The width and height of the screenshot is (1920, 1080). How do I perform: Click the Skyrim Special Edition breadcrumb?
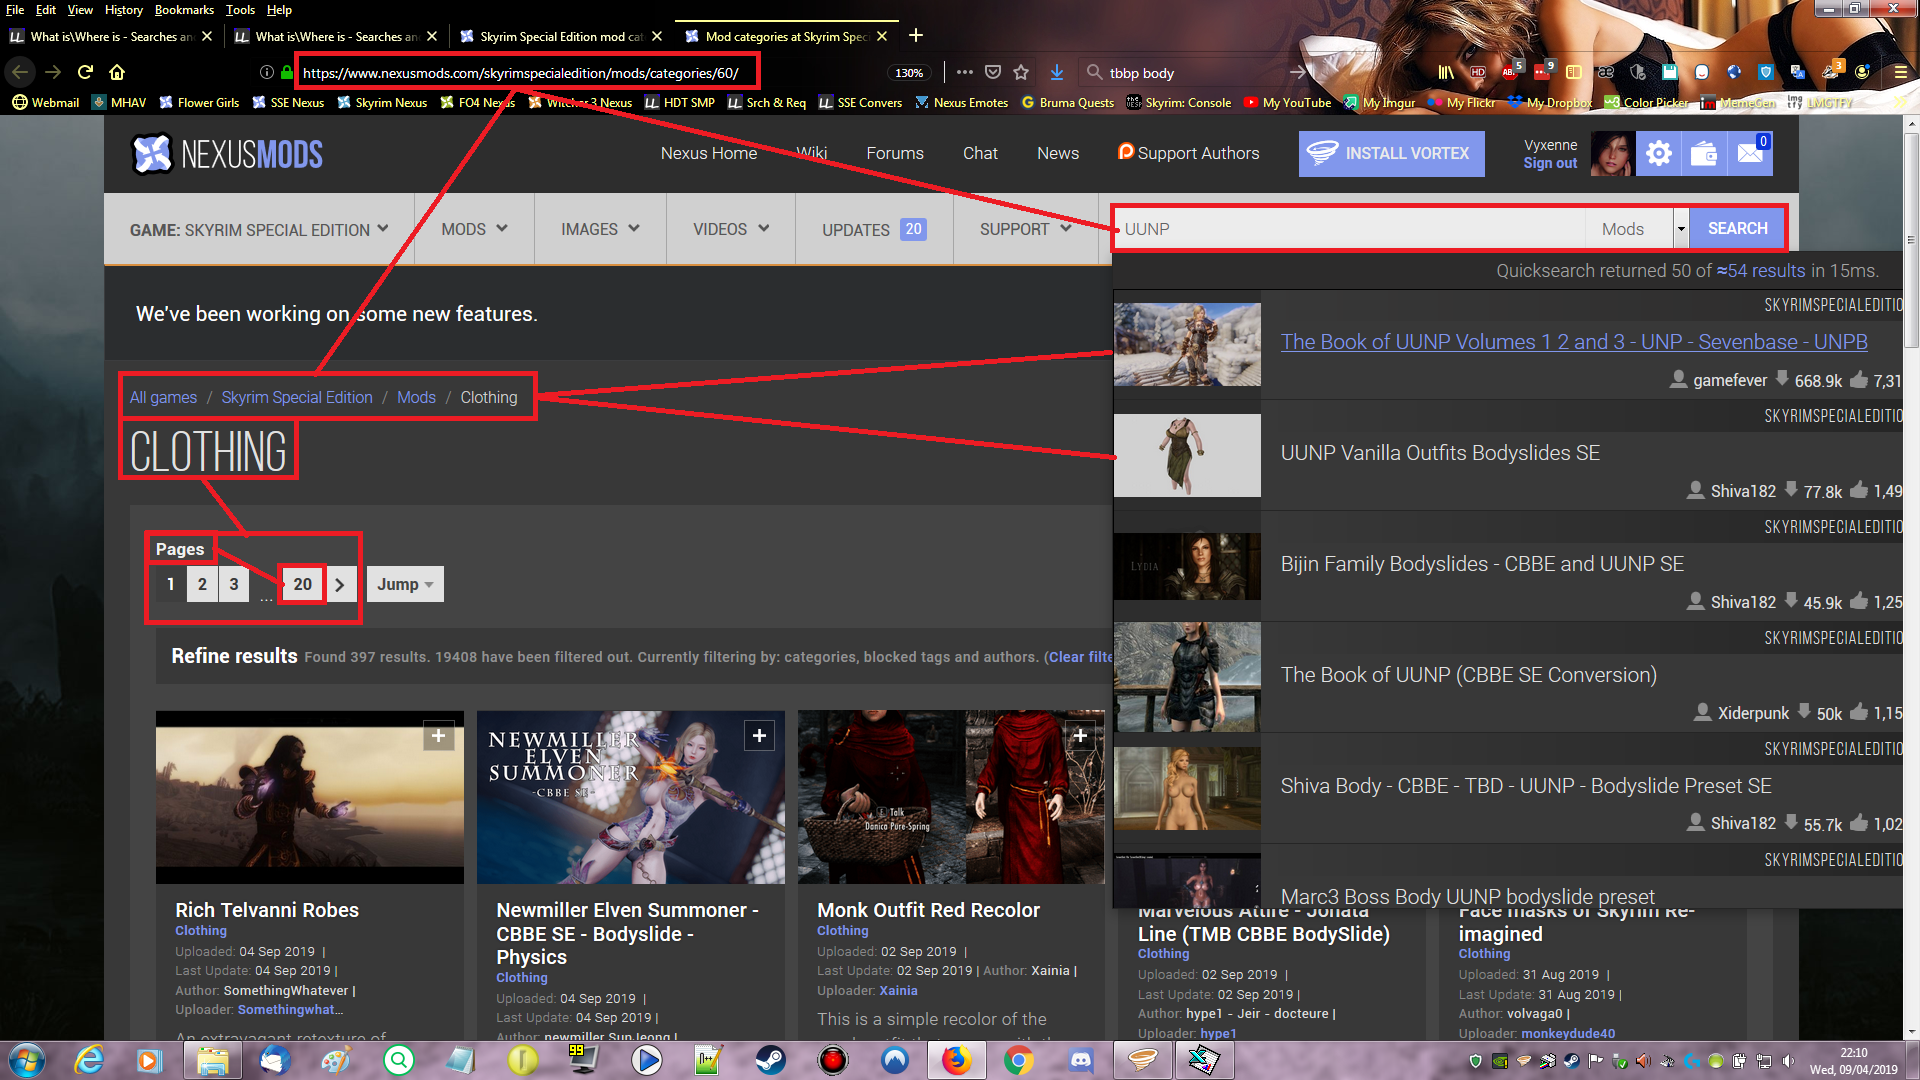[297, 398]
